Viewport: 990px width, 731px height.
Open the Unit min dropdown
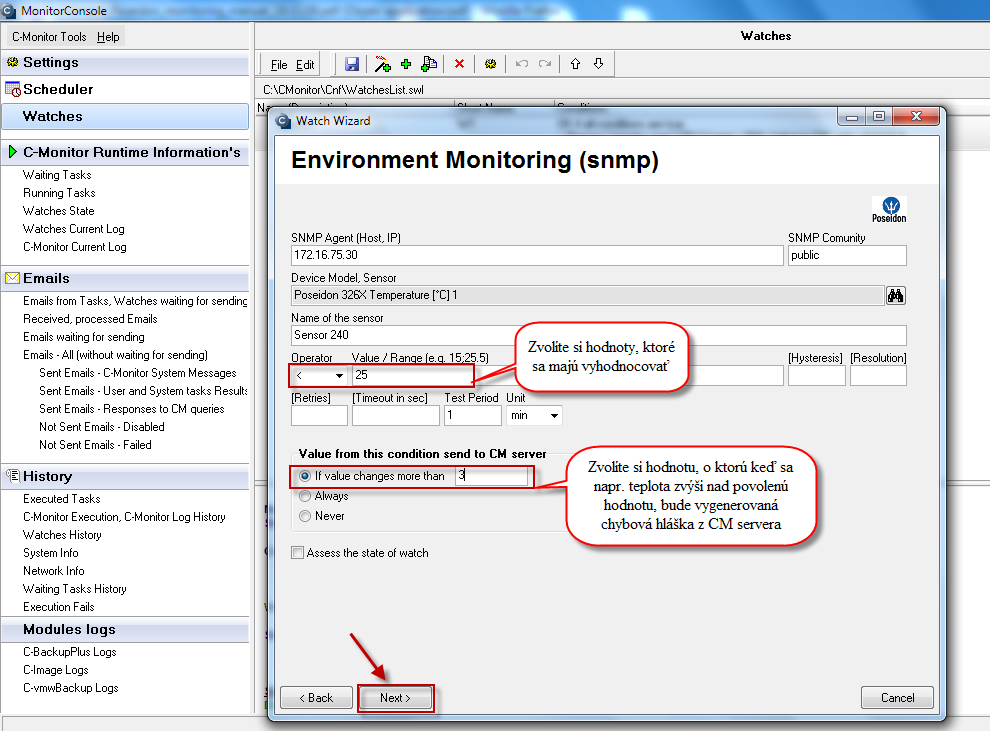click(534, 415)
